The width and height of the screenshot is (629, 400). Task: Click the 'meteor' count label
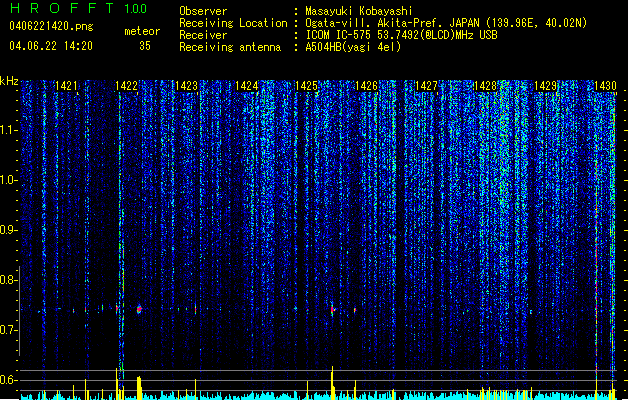142,31
